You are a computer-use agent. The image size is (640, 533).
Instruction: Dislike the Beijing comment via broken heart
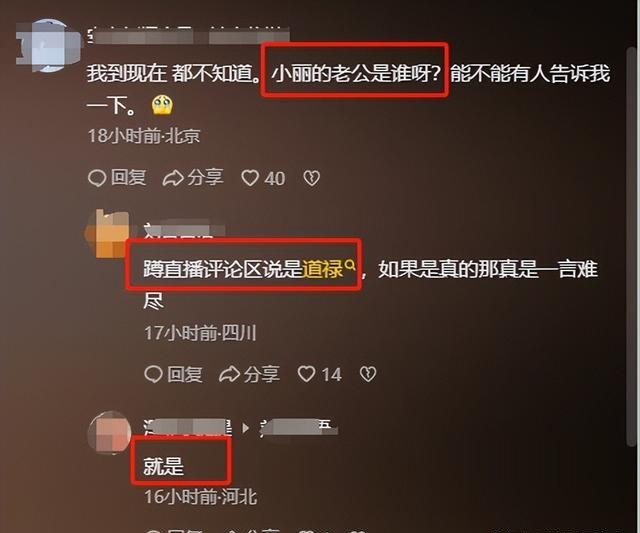[x=312, y=178]
